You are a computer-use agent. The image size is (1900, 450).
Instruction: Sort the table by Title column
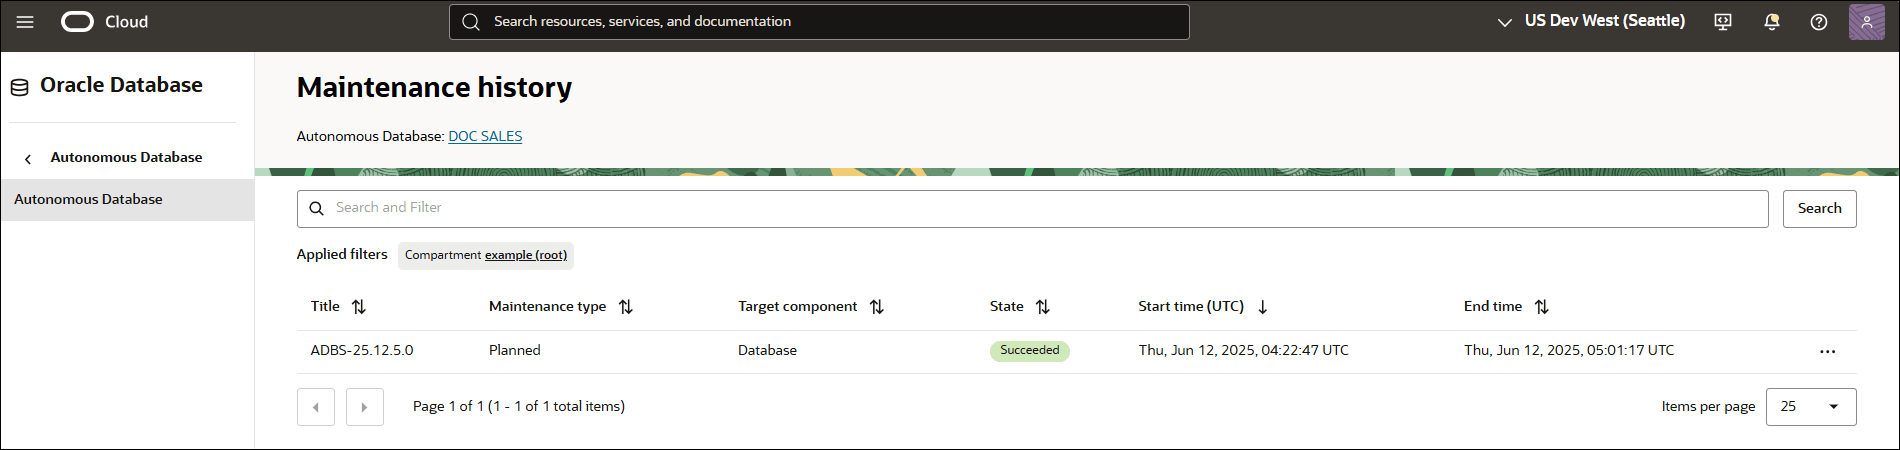point(359,307)
